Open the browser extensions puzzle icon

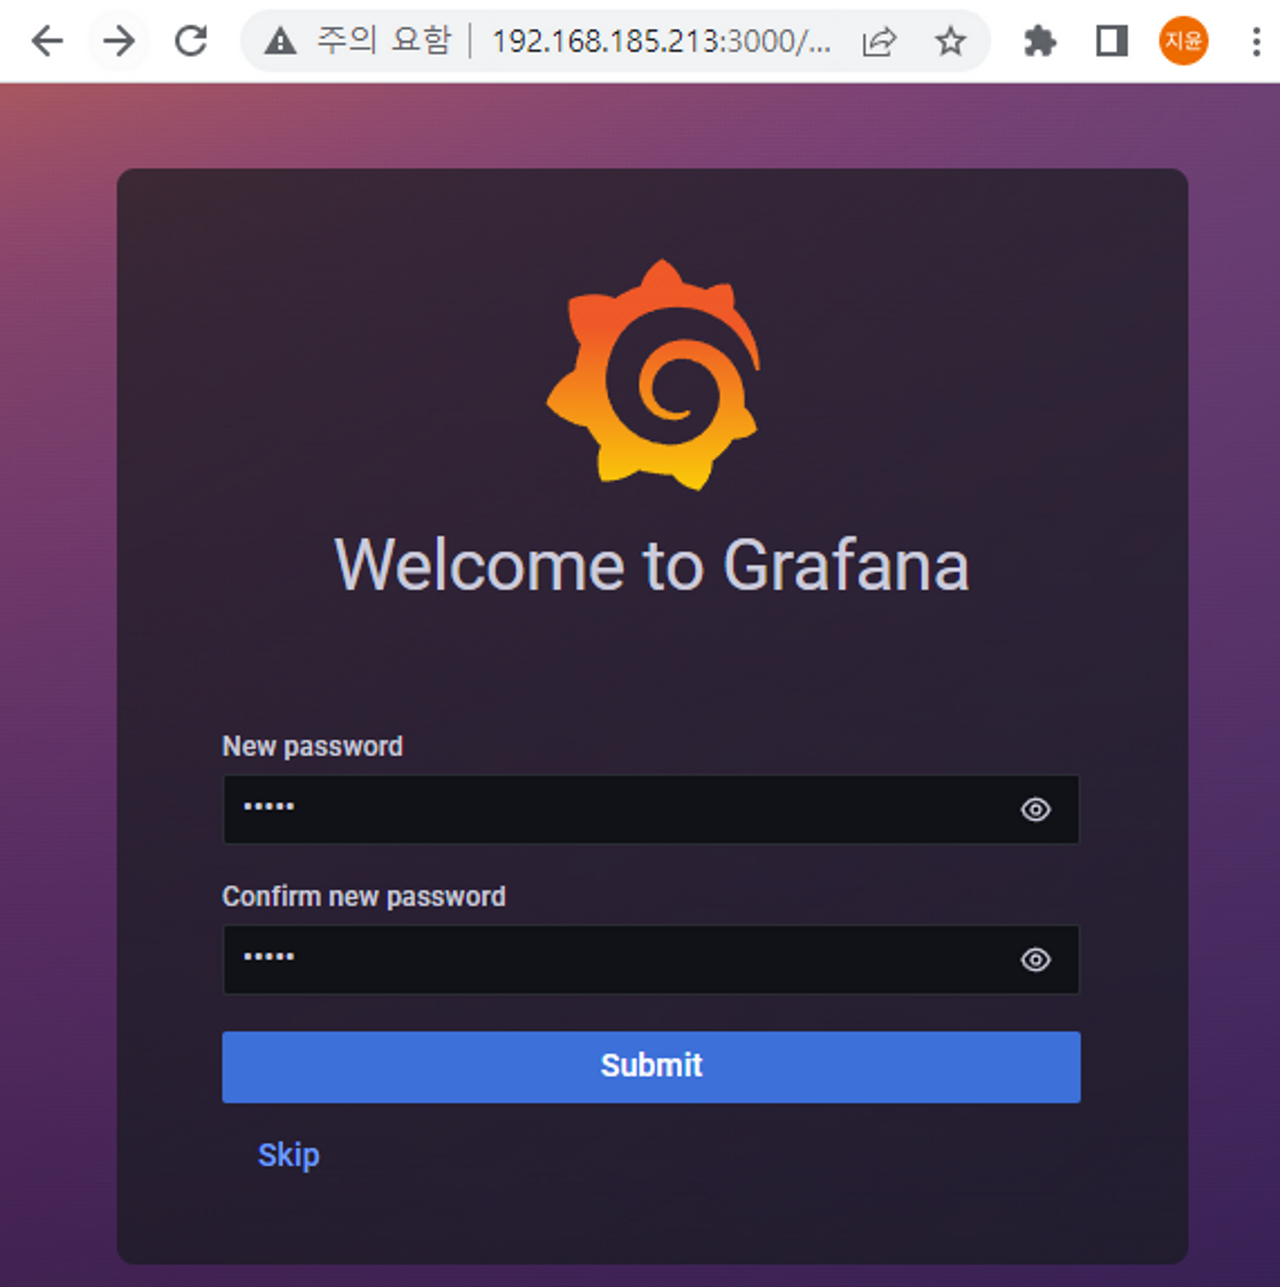[1040, 41]
